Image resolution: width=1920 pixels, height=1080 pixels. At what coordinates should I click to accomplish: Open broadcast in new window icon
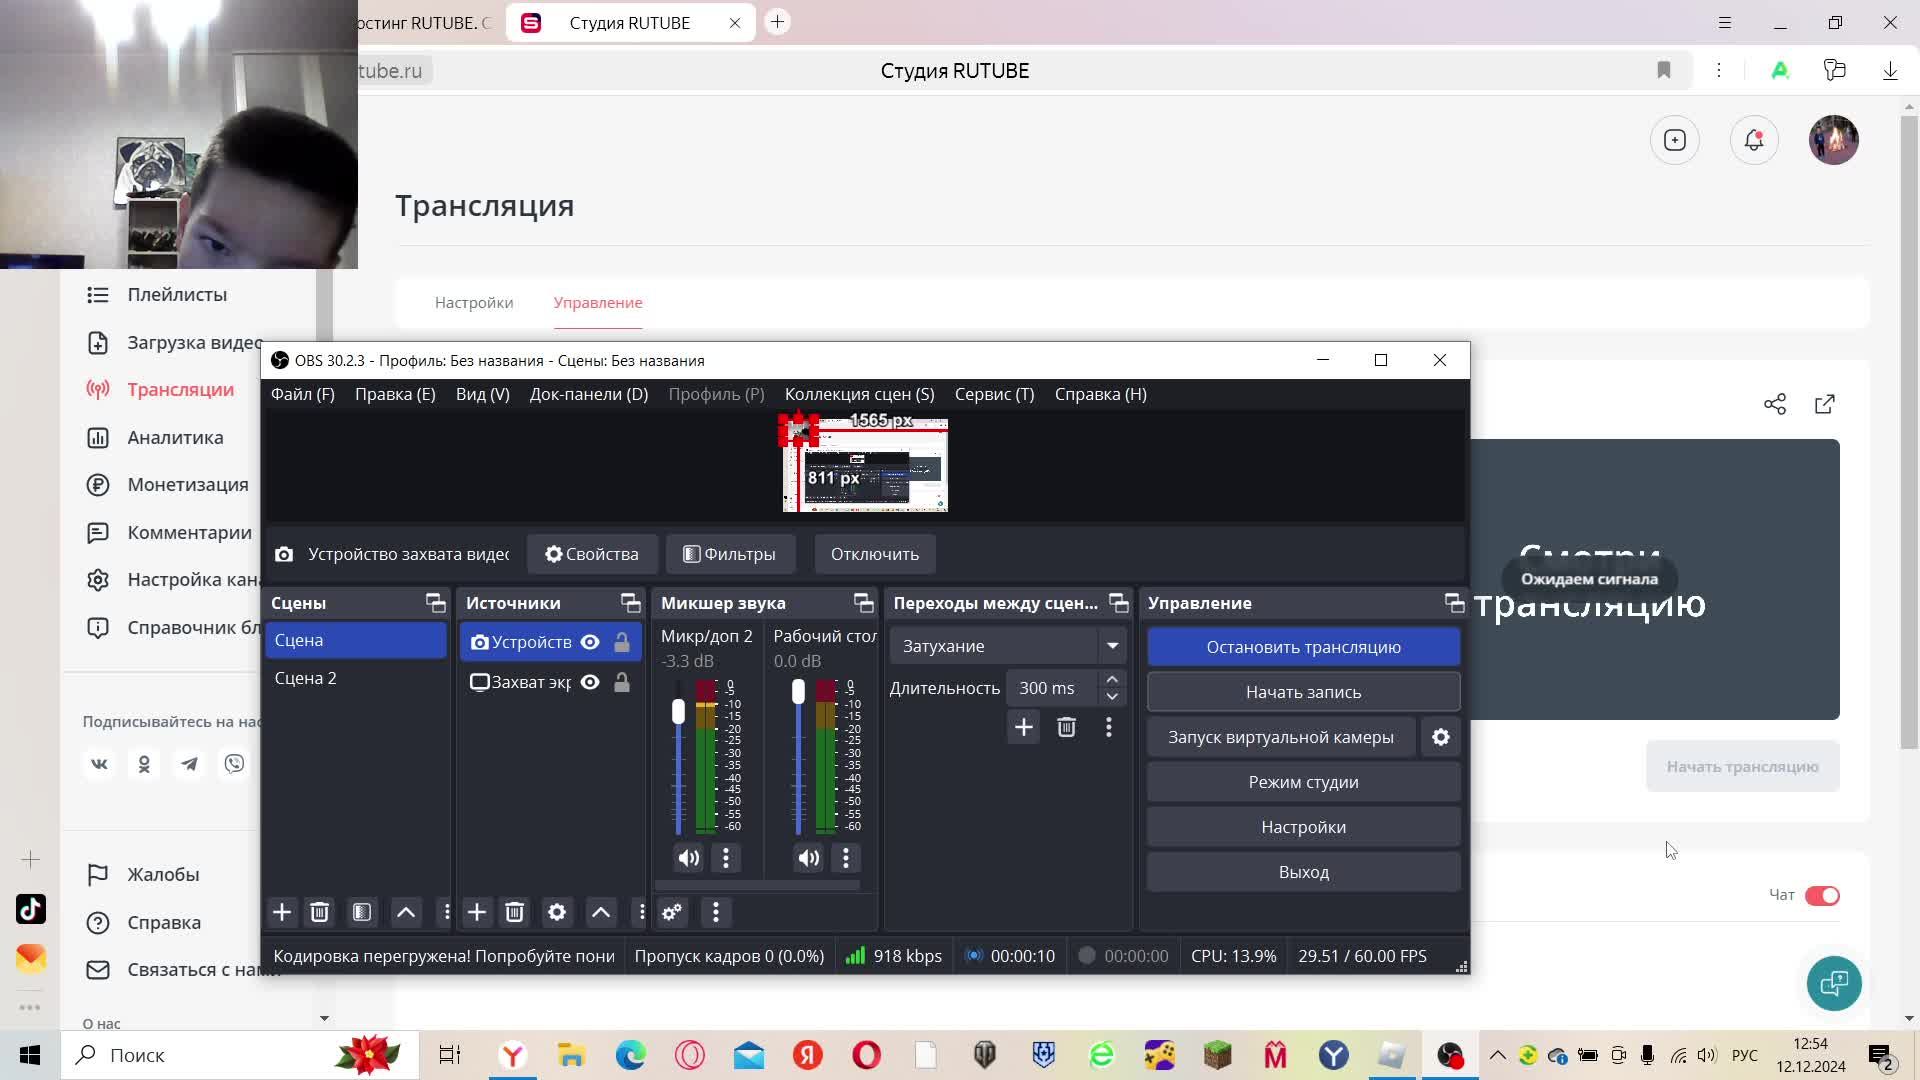click(1825, 404)
